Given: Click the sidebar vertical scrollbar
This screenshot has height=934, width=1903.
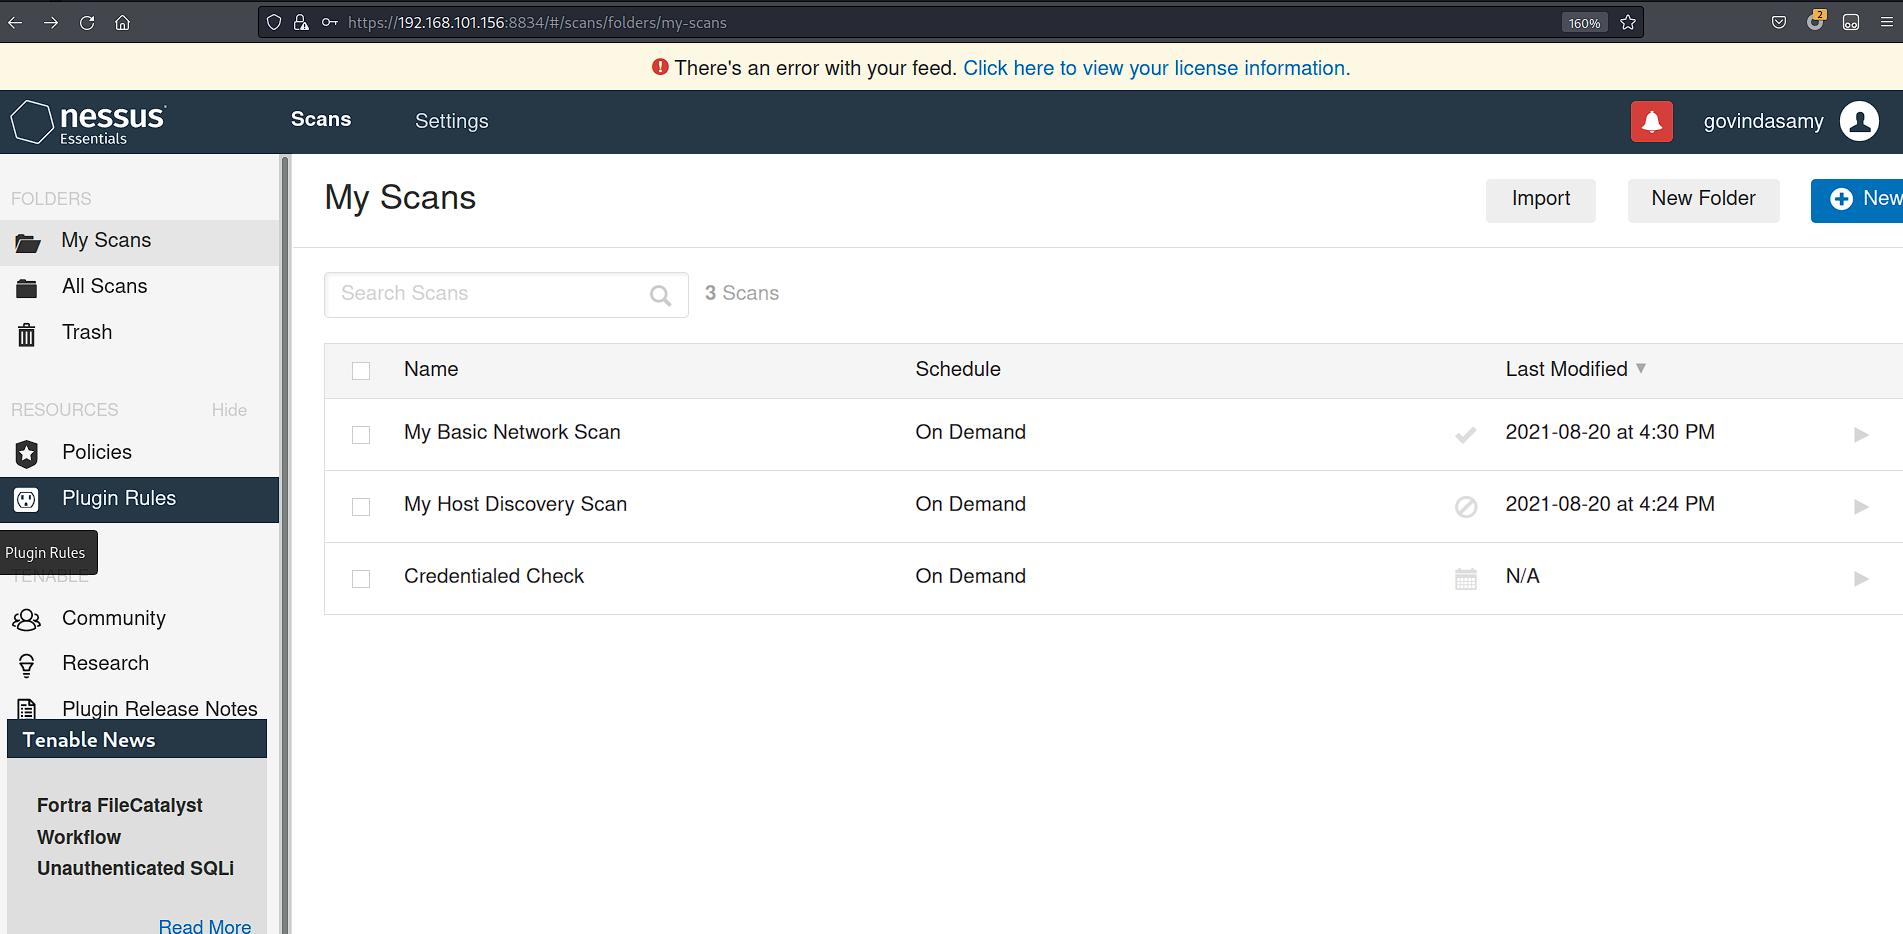Looking at the screenshot, I should tap(285, 545).
